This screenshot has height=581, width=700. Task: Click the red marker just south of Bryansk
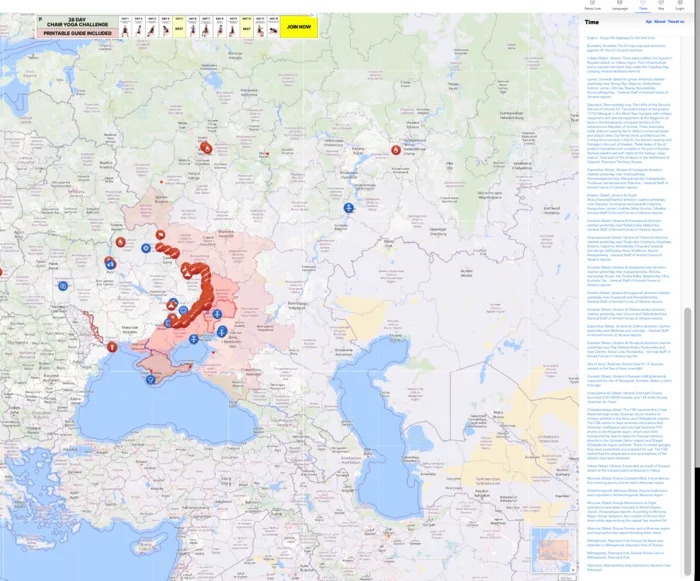point(160,234)
